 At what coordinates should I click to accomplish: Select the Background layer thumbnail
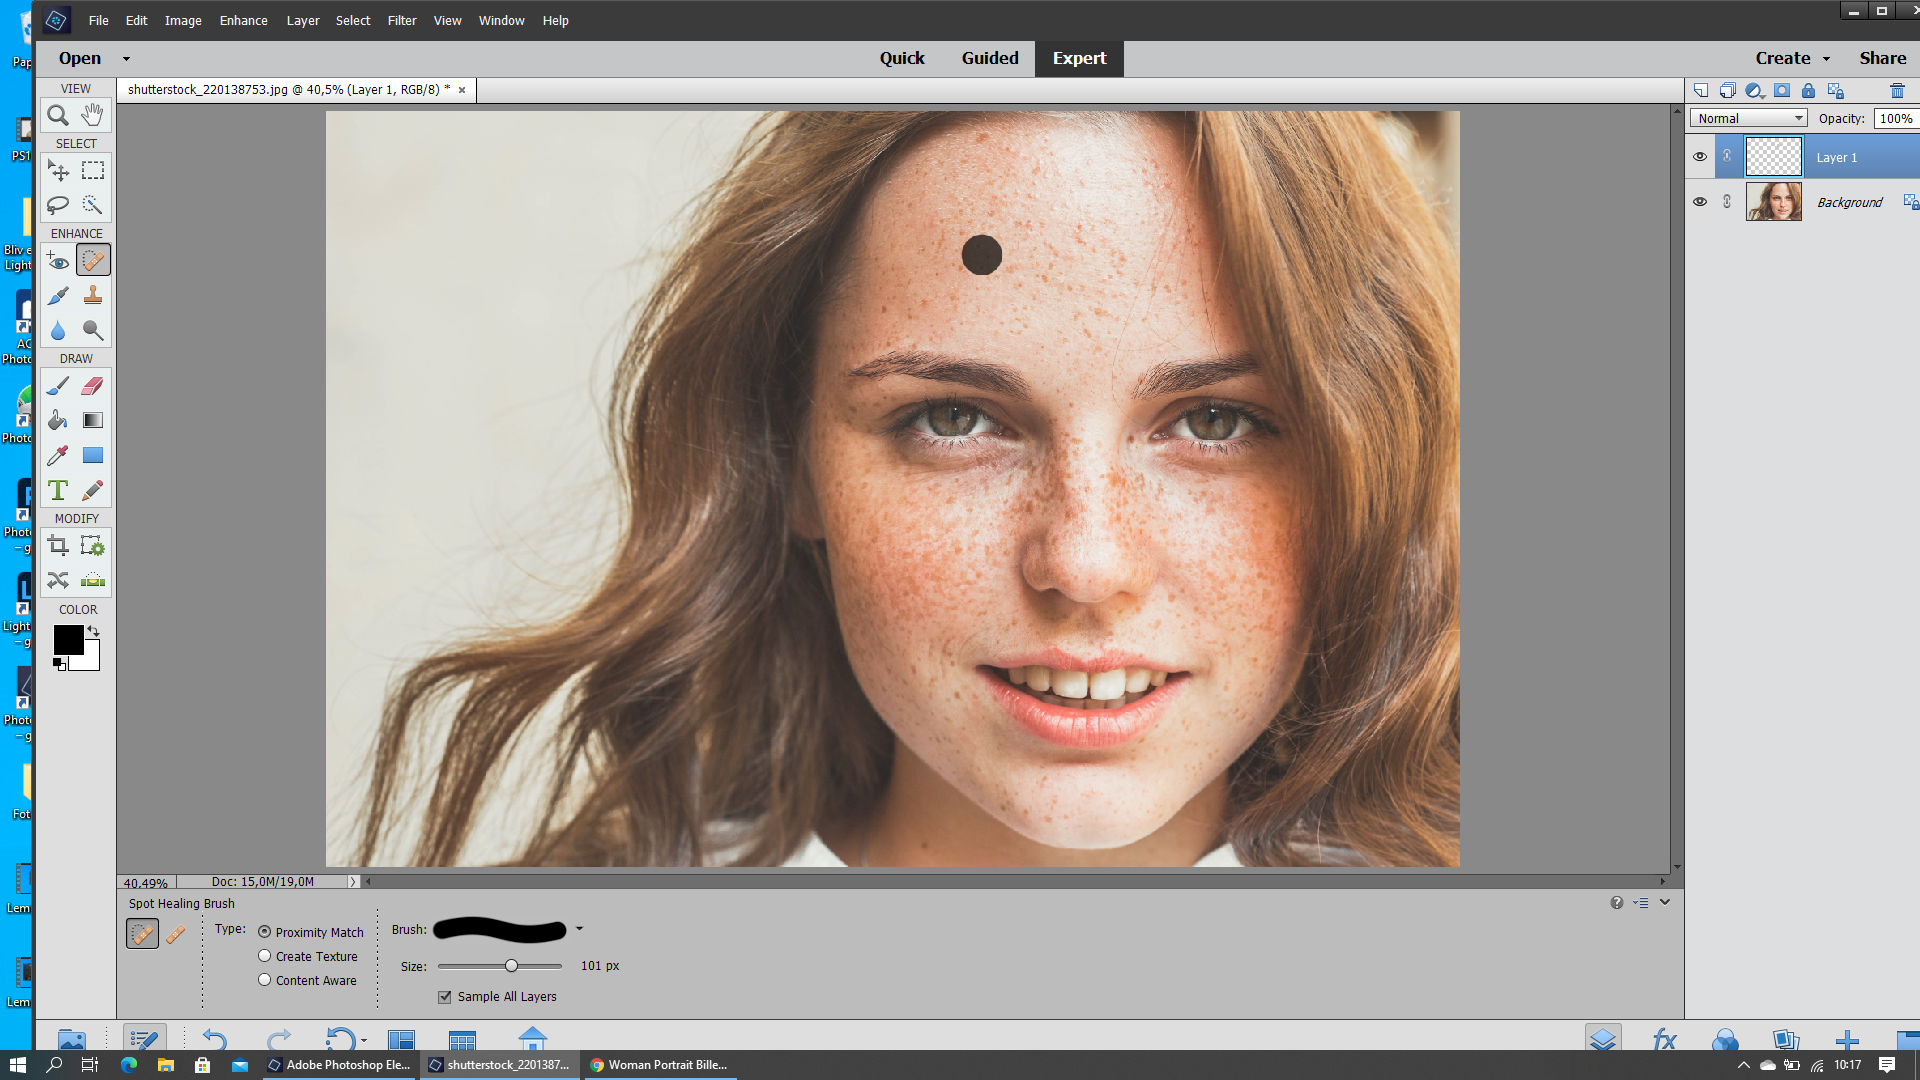coord(1773,201)
